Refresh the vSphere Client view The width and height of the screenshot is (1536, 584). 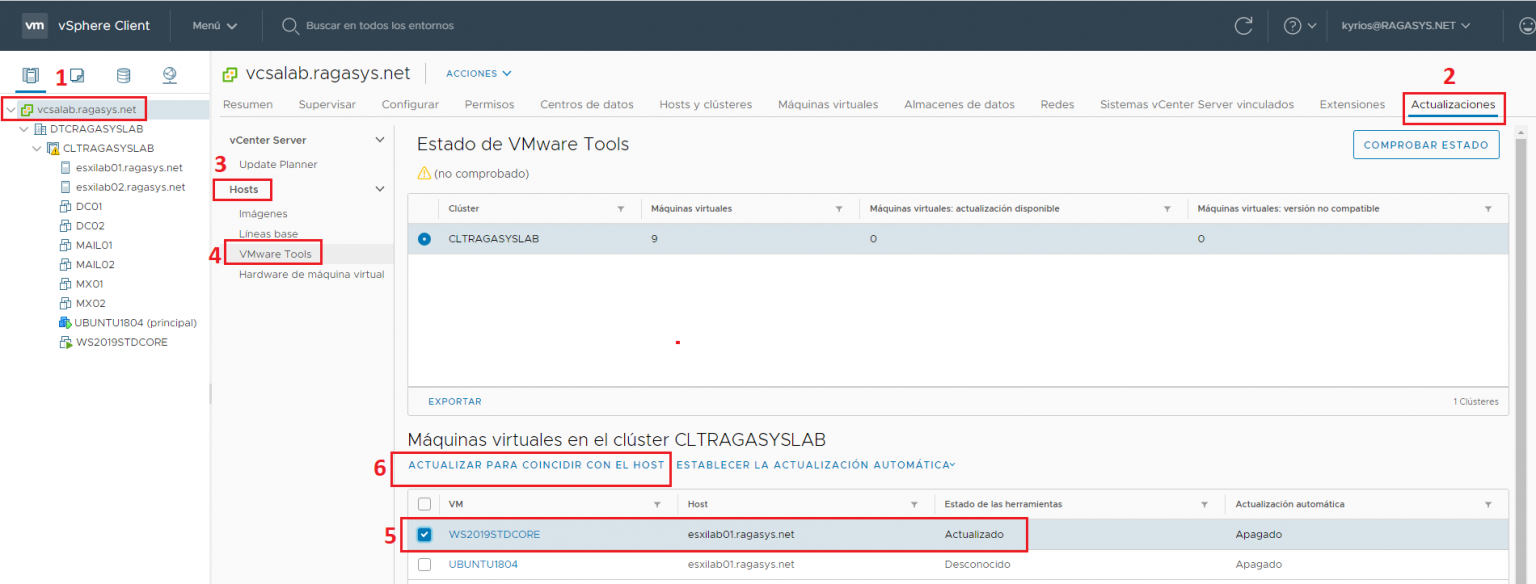coord(1243,26)
